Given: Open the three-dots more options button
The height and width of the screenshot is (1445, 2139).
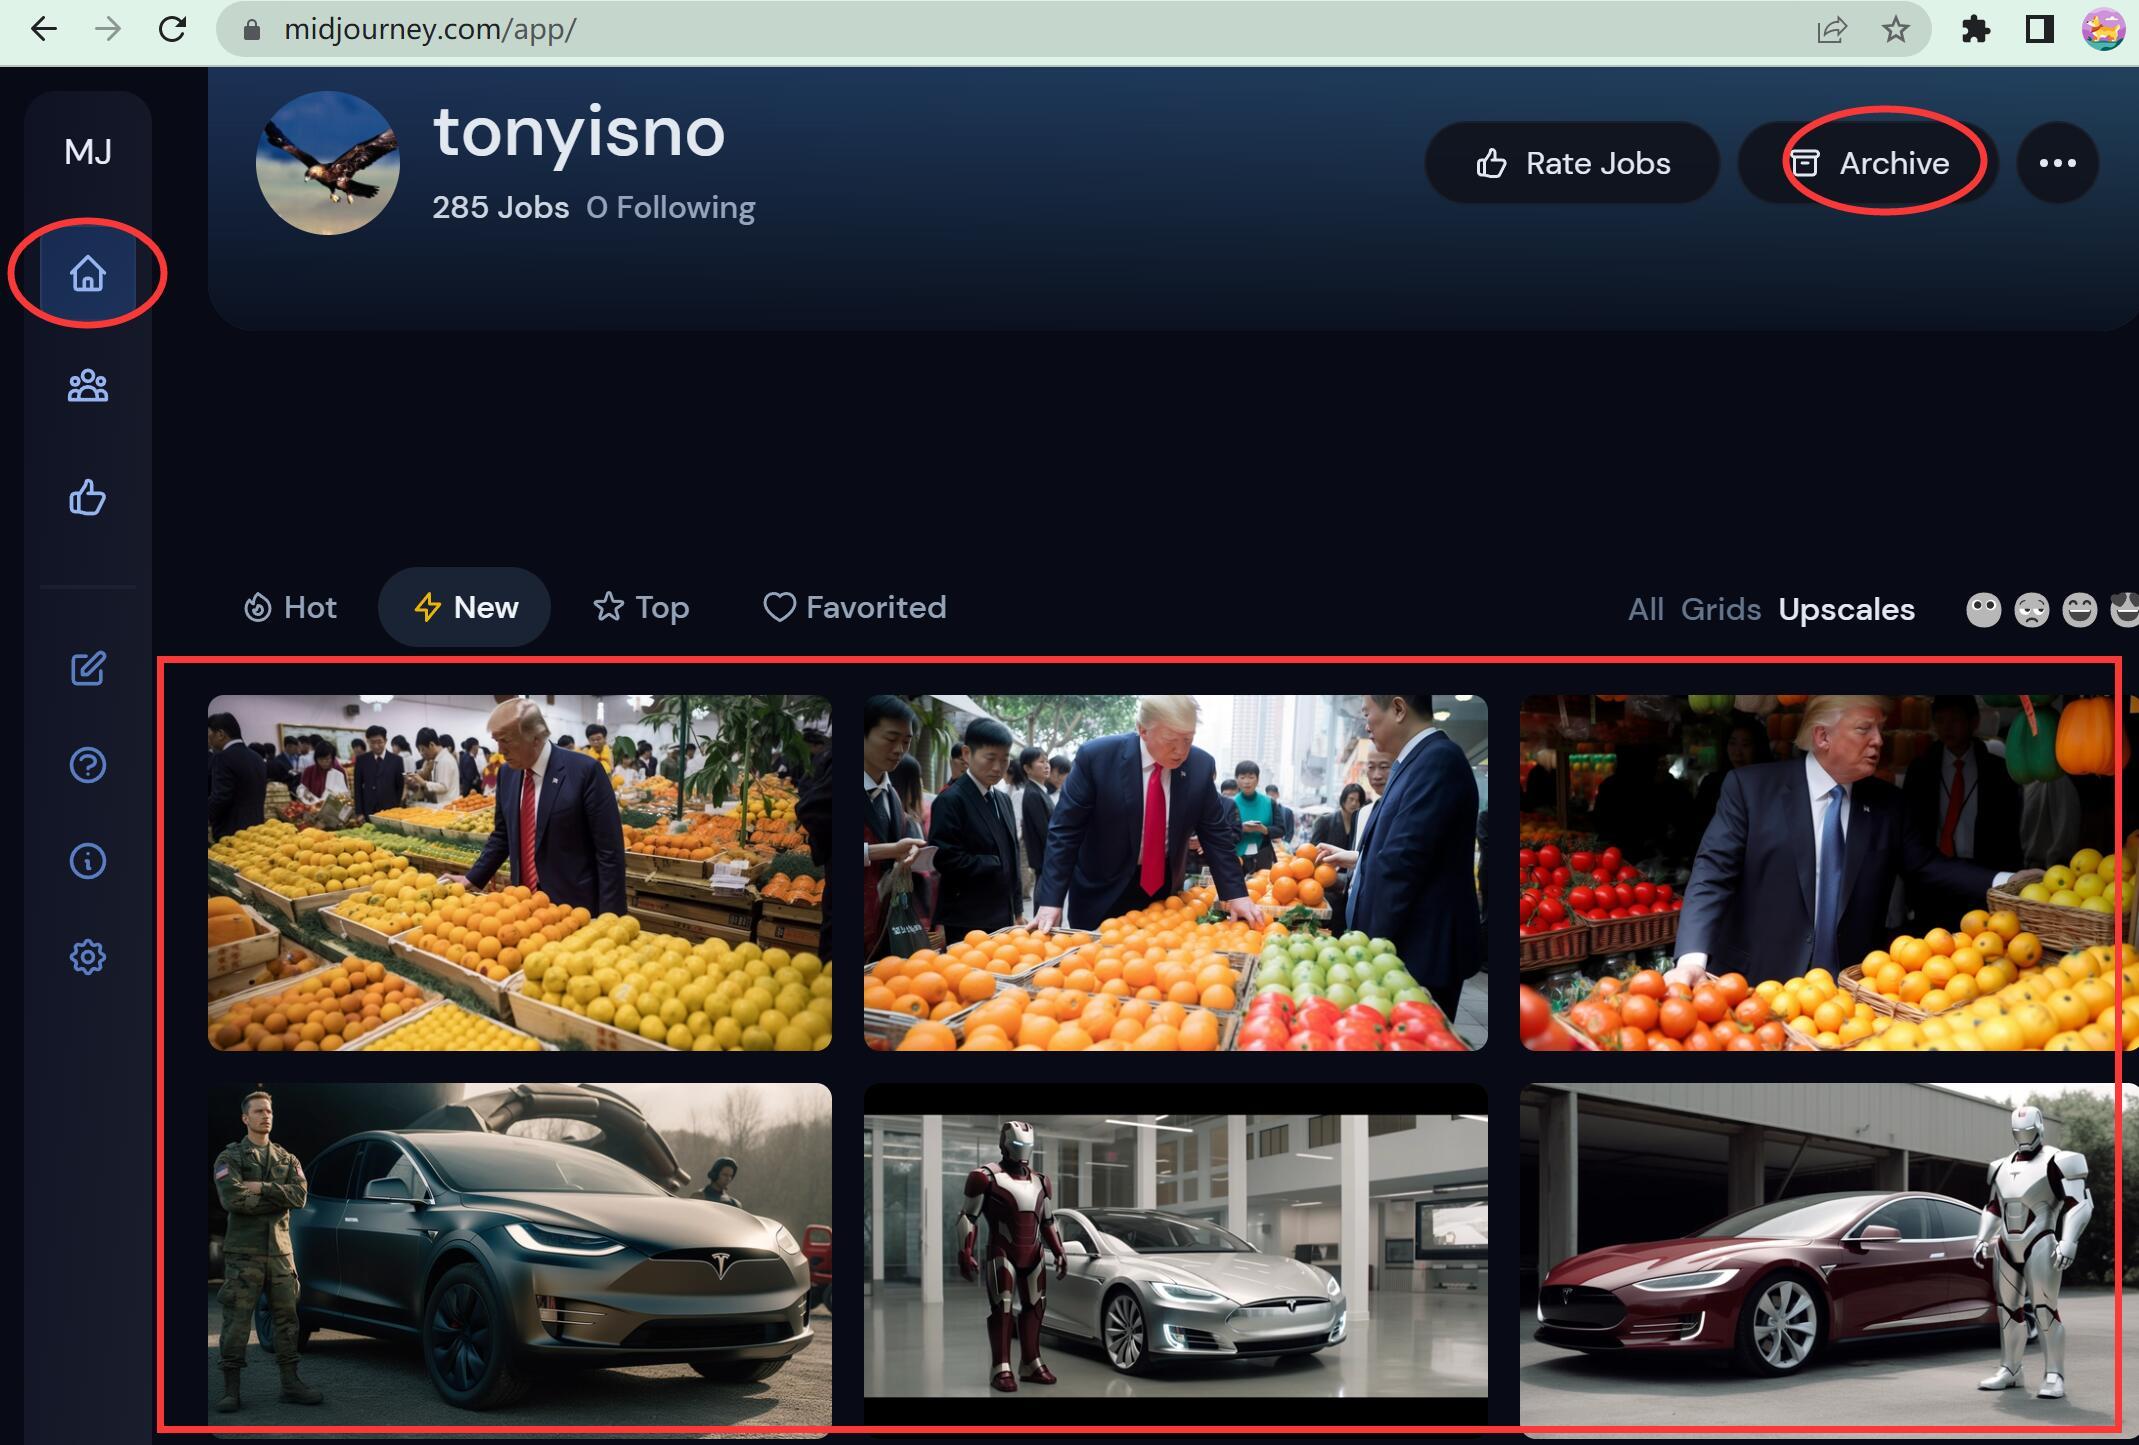Looking at the screenshot, I should point(2057,163).
